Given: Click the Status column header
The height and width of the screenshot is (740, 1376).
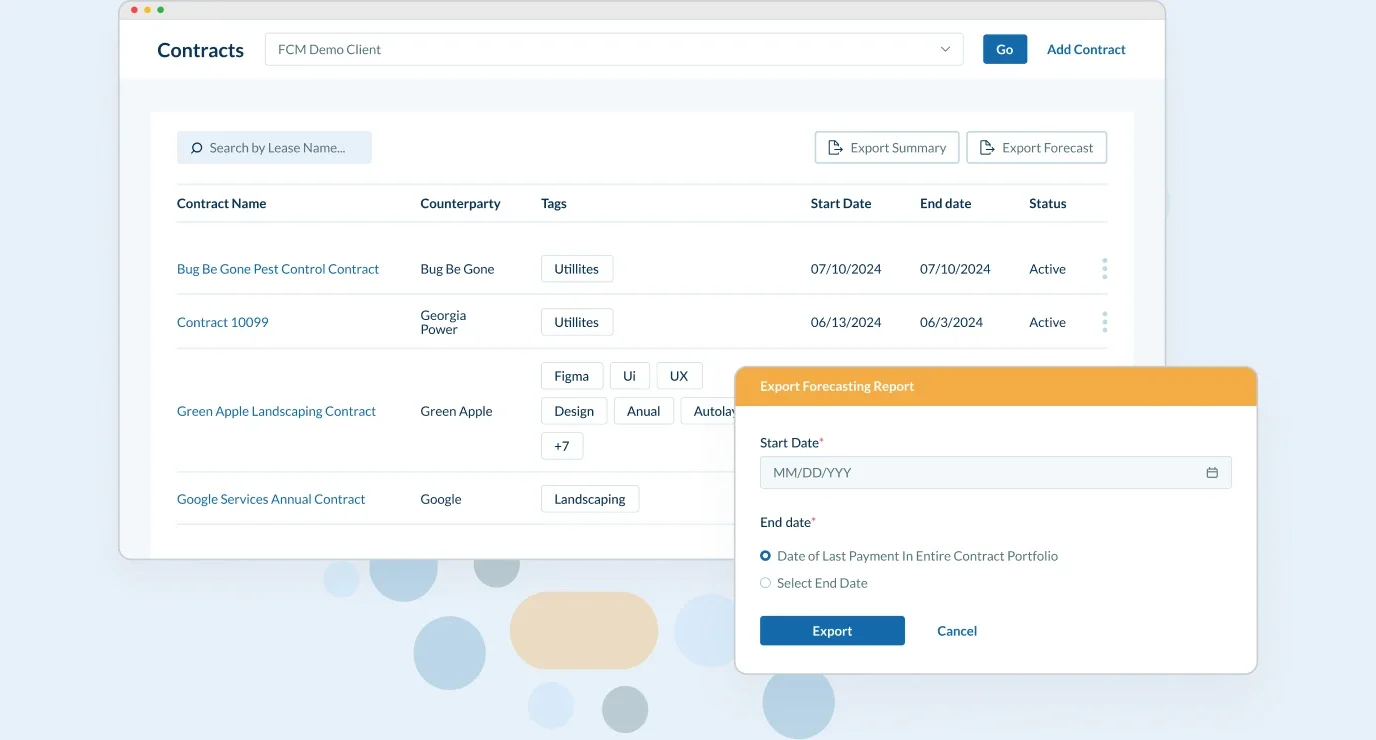Looking at the screenshot, I should point(1048,203).
